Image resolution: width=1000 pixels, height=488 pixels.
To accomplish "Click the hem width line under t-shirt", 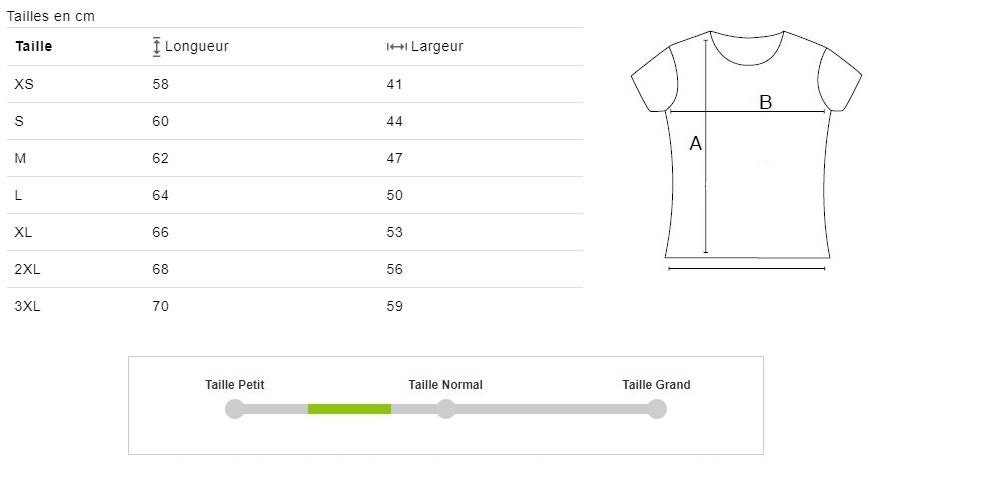I will 747,269.
